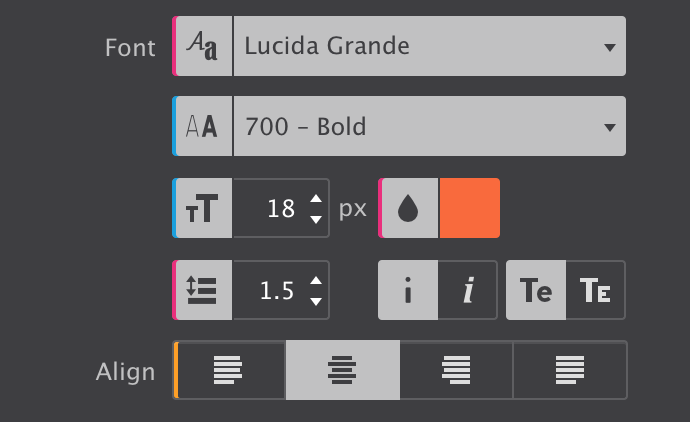Align text to the left
690x422 pixels.
click(230, 370)
